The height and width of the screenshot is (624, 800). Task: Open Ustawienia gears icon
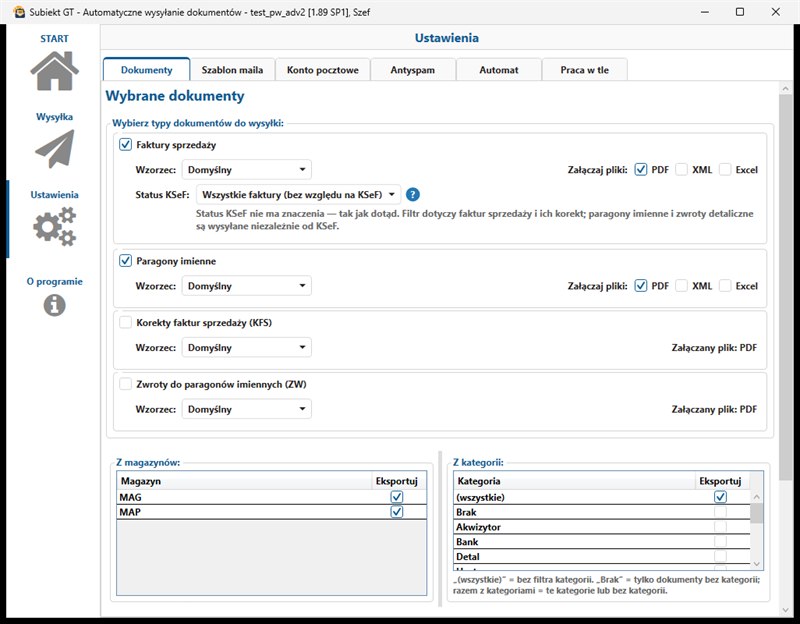pos(55,227)
